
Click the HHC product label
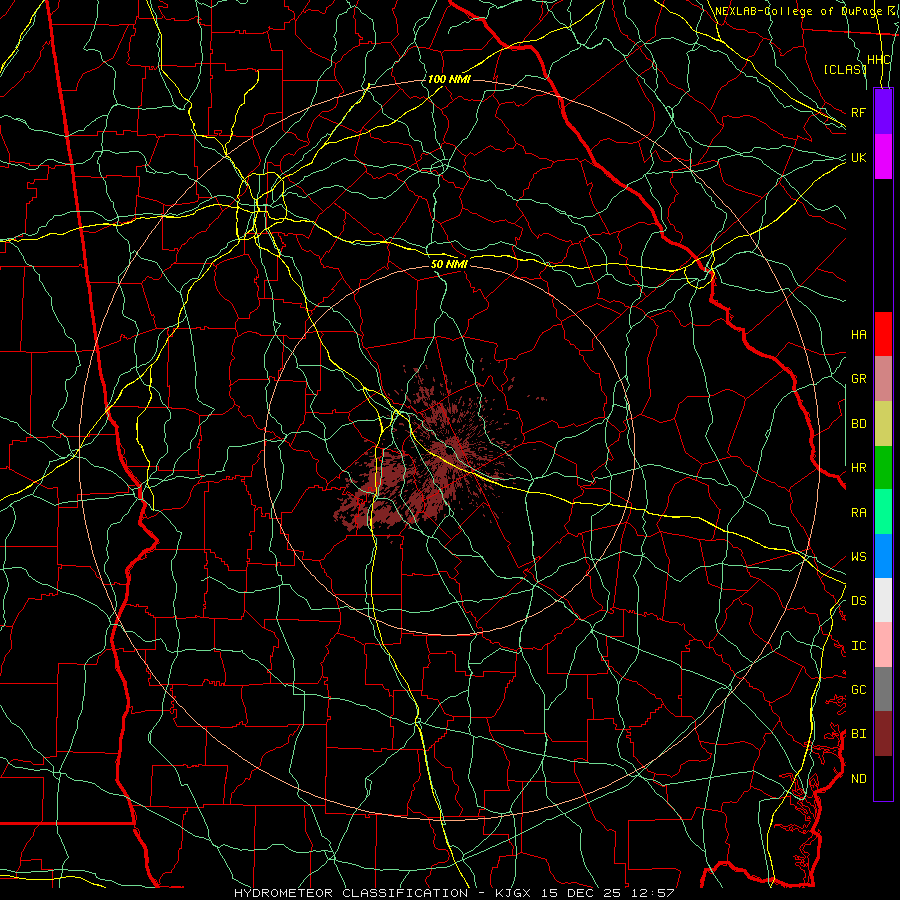click(878, 60)
